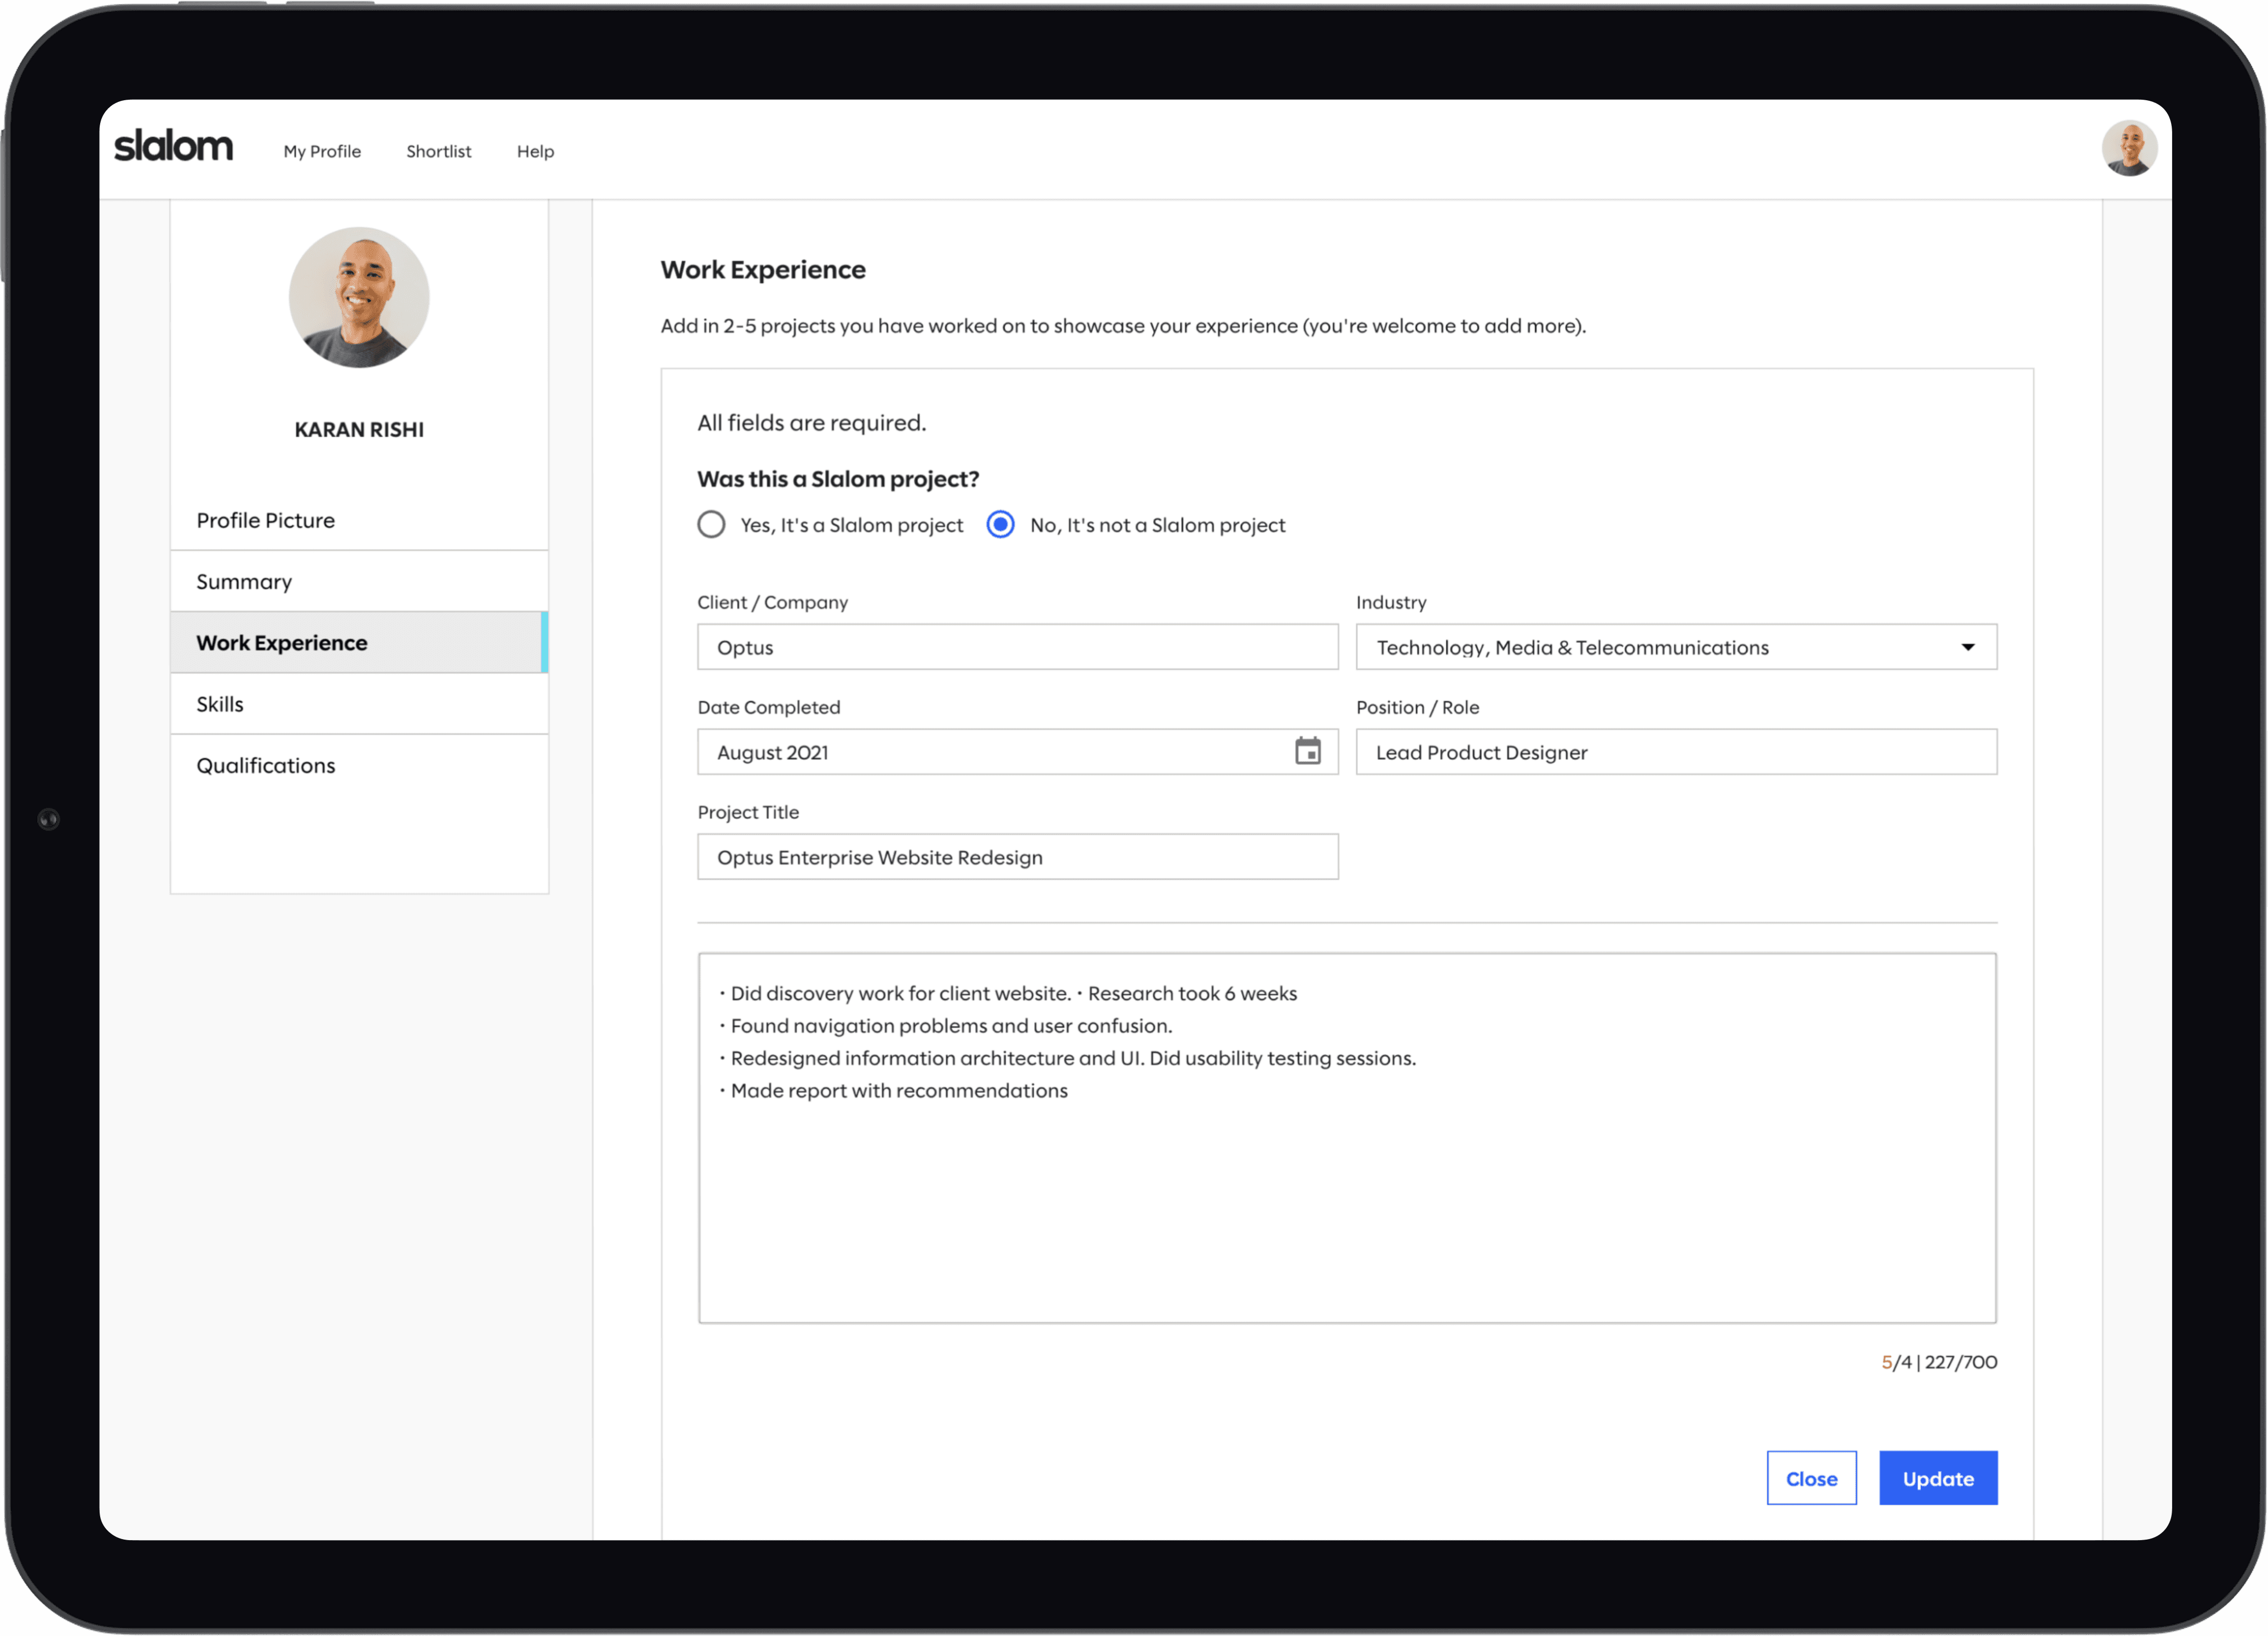Click the Project Title input field
Screen dimensions: 2268x1636
click(x=1017, y=857)
